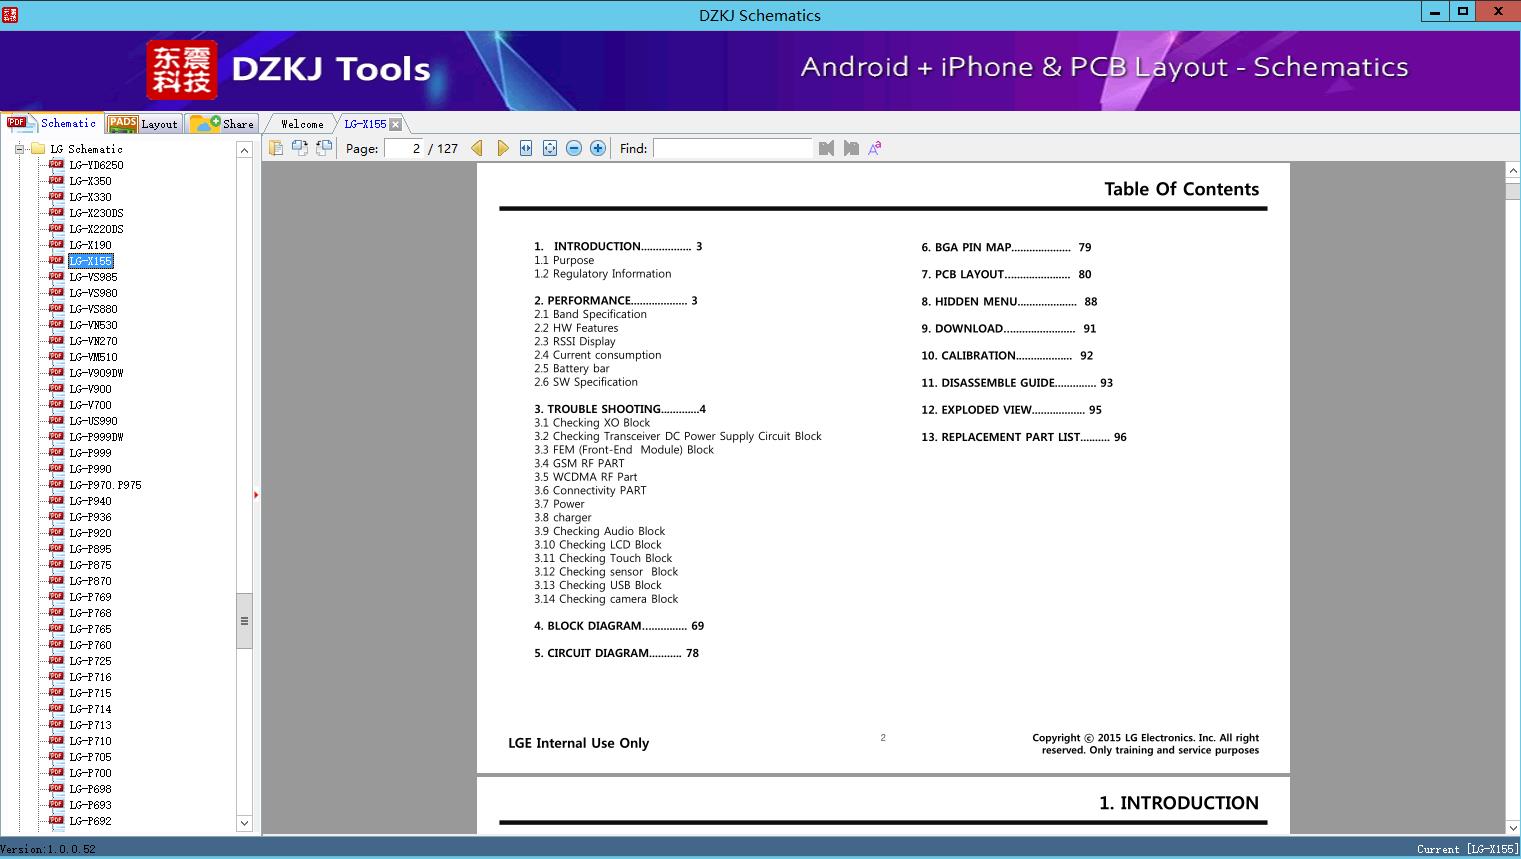The width and height of the screenshot is (1521, 859).
Task: Open the Welcome document tab
Action: [x=302, y=124]
